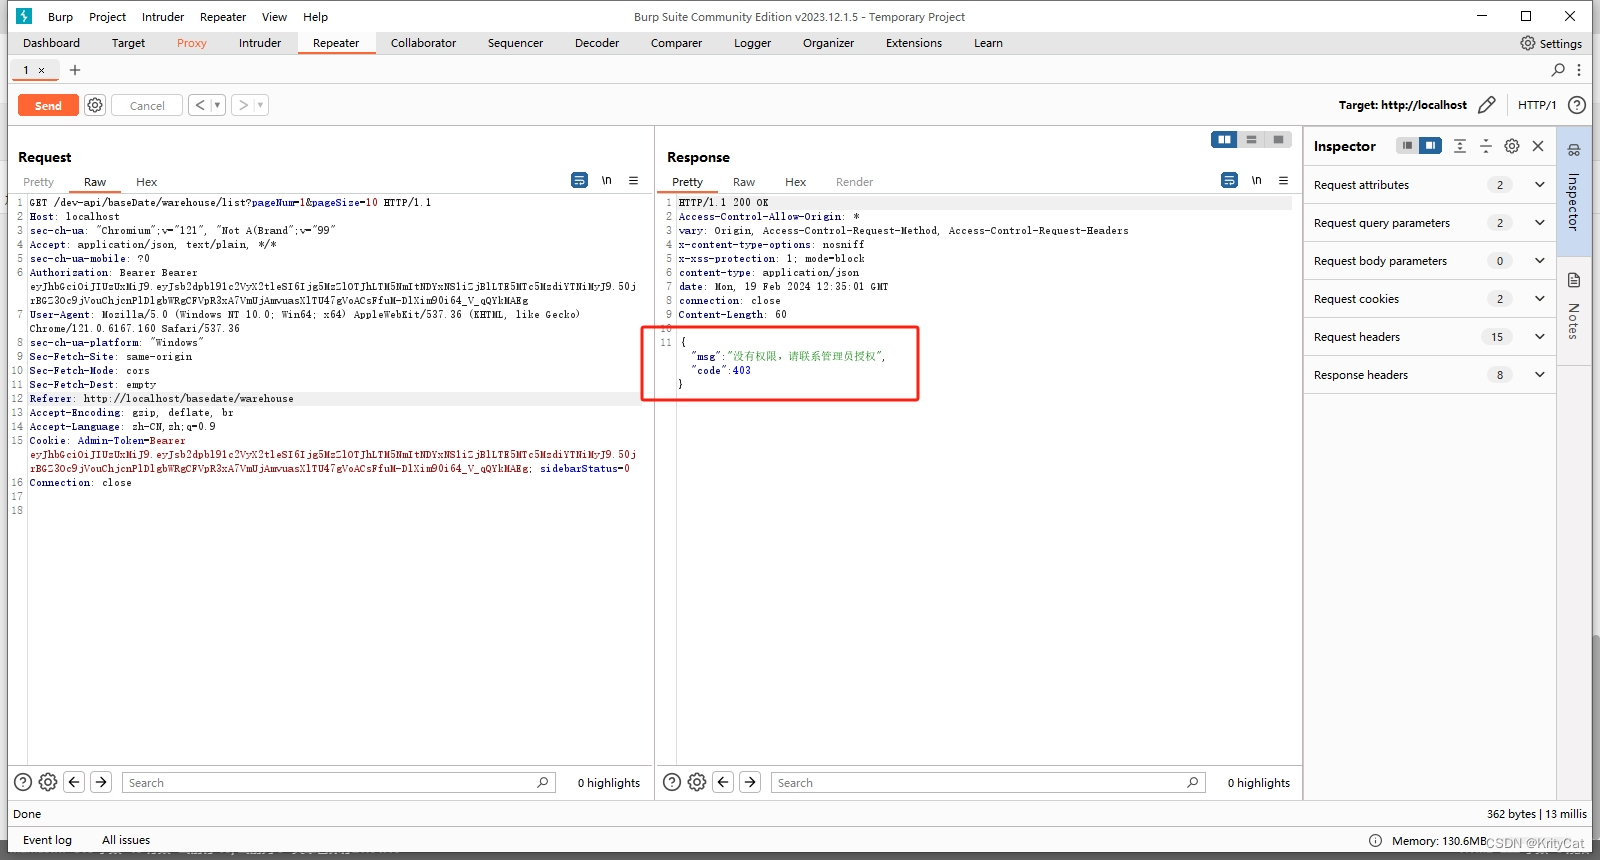1600x860 pixels.
Task: Open Response panel hamburger menu
Action: 1283,180
